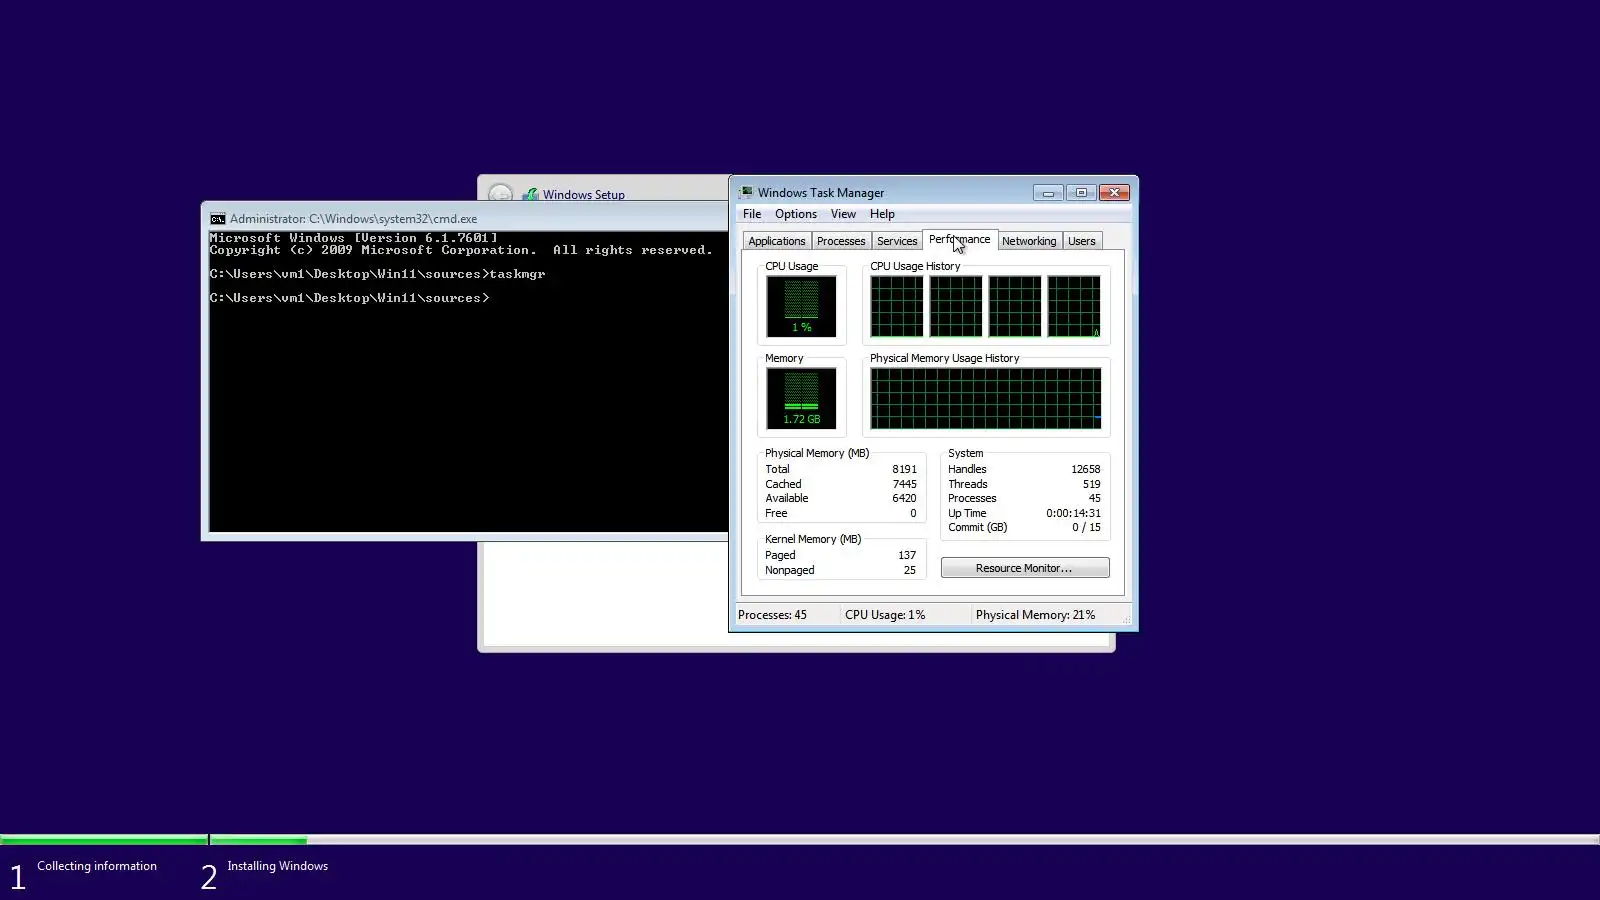Click the command line ending in taskmgr
The width and height of the screenshot is (1600, 900).
tap(377, 274)
